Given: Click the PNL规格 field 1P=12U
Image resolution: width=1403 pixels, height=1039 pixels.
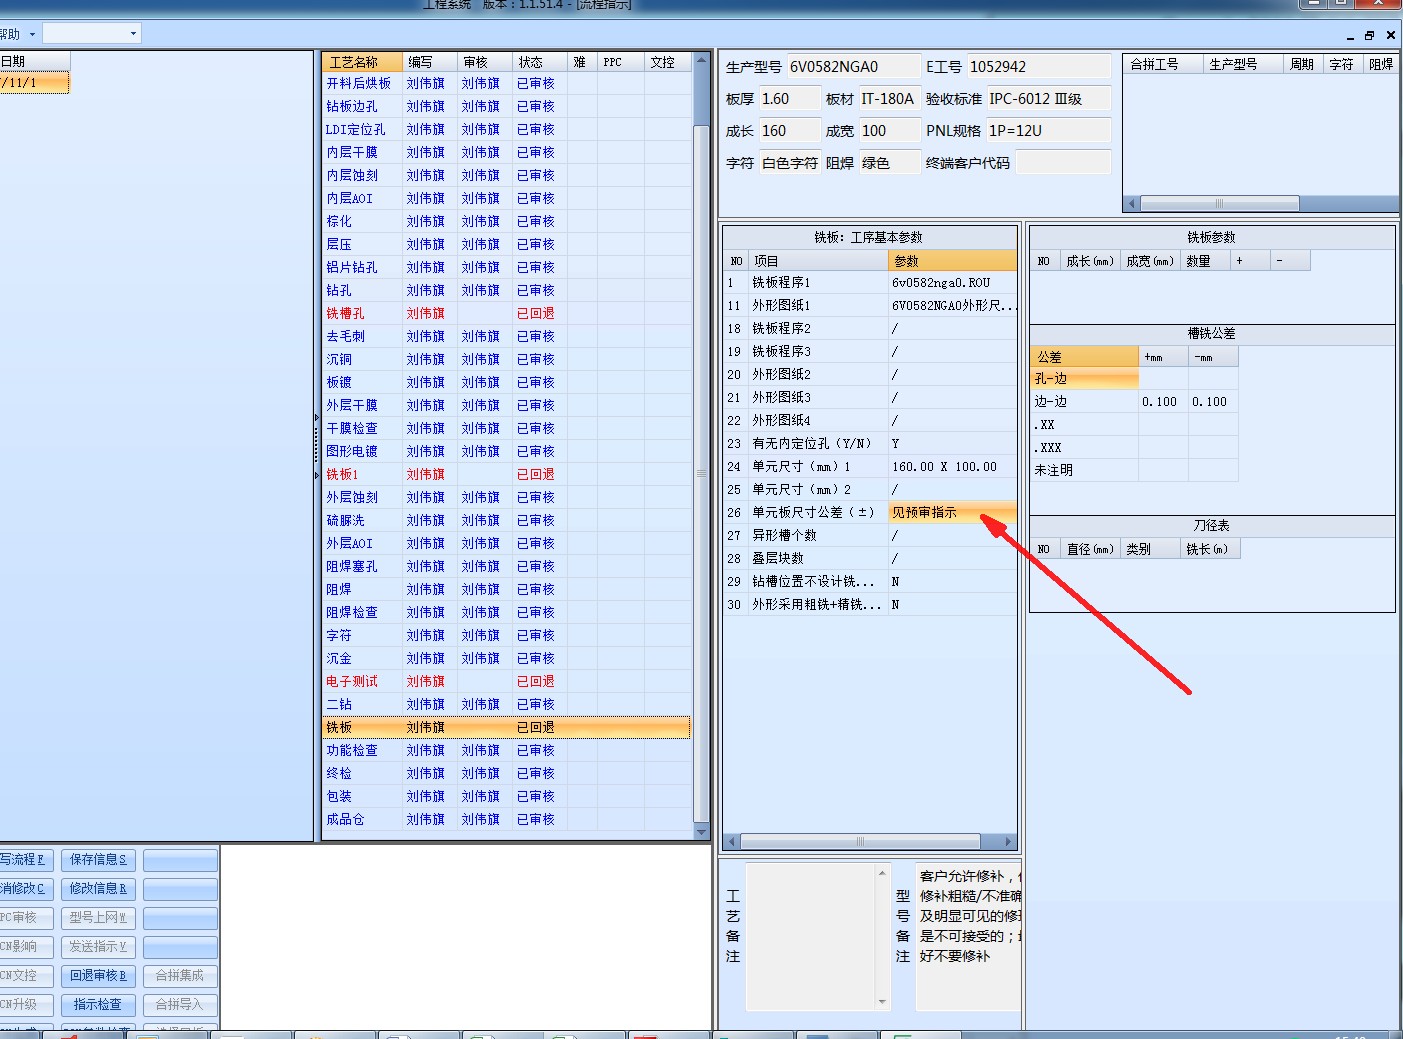Looking at the screenshot, I should point(1048,131).
